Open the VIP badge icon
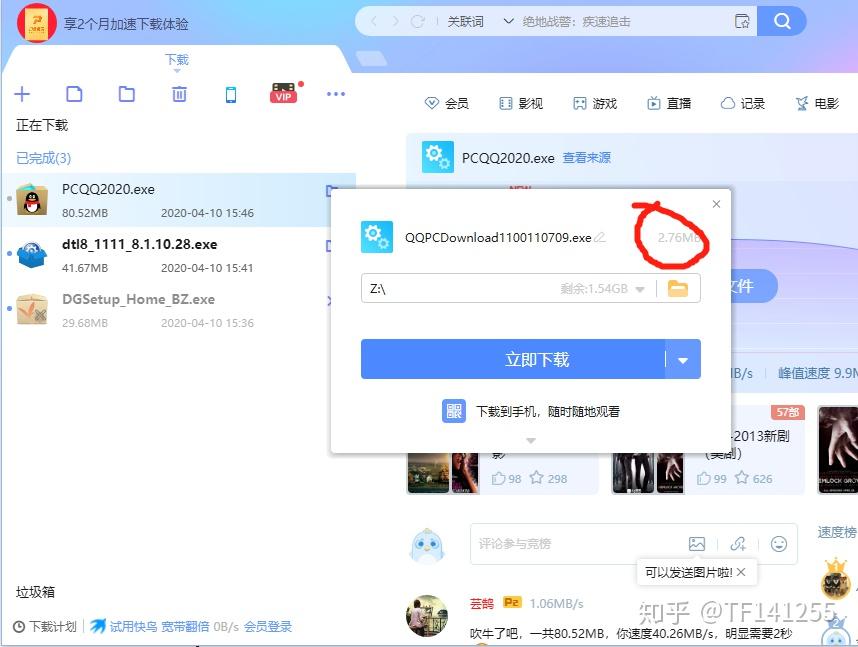Viewport: 858px width, 647px height. [283, 93]
